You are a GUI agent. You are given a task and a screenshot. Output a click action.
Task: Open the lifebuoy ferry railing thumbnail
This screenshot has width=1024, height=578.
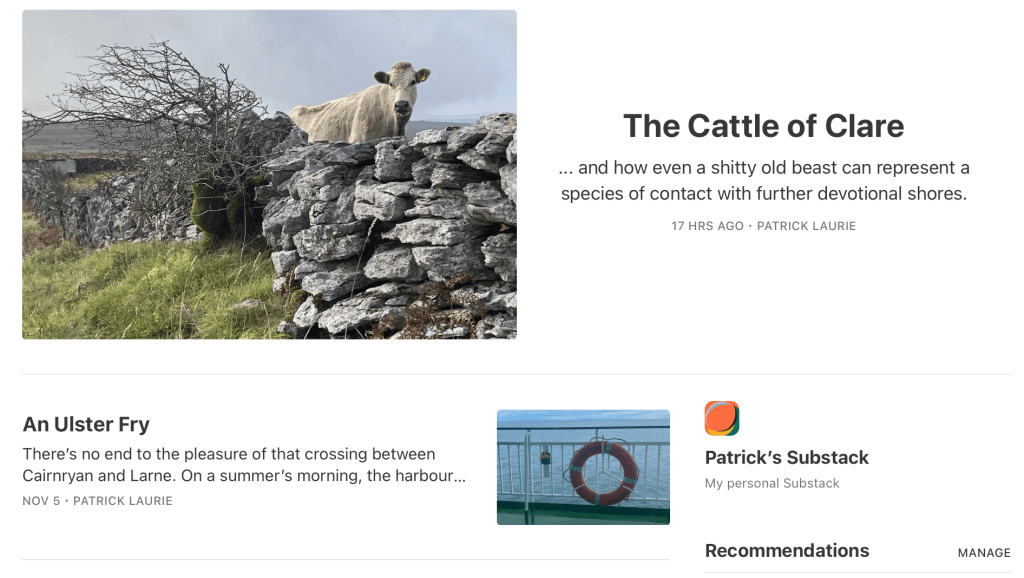tap(583, 467)
